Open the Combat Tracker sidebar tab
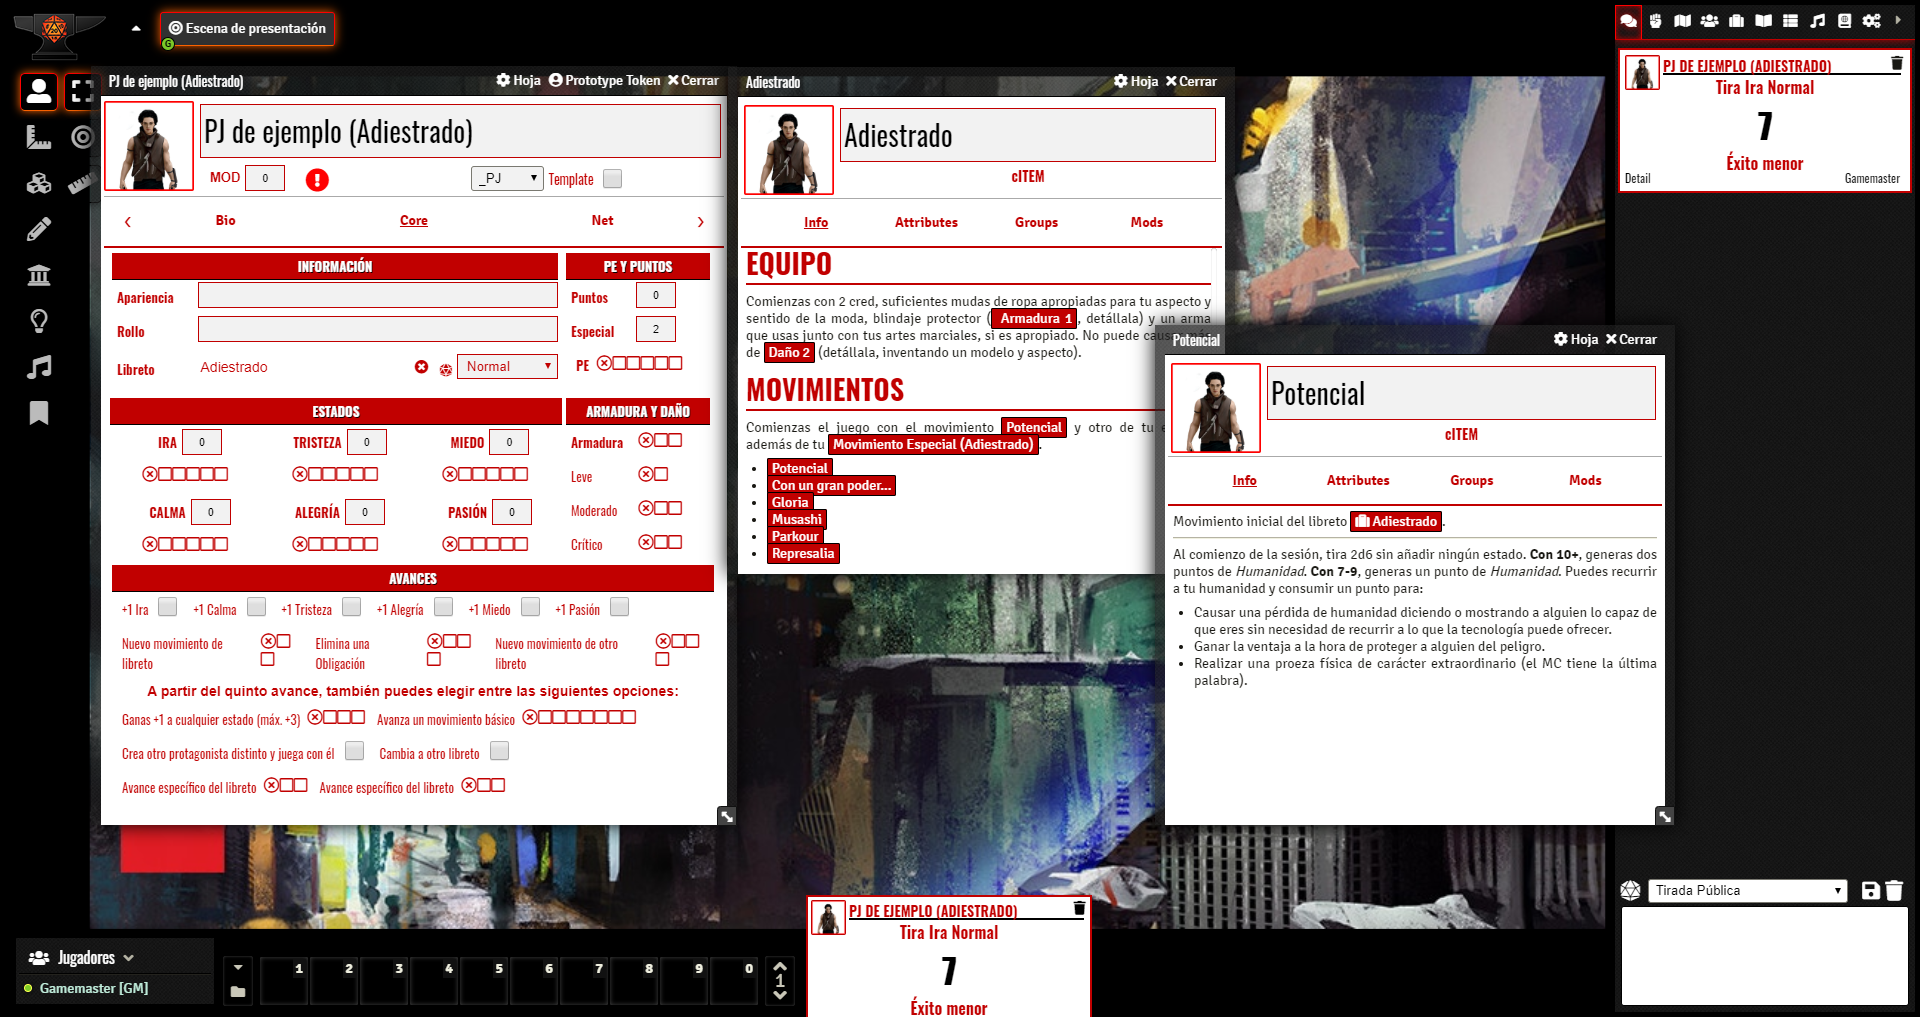 pyautogui.click(x=1656, y=20)
